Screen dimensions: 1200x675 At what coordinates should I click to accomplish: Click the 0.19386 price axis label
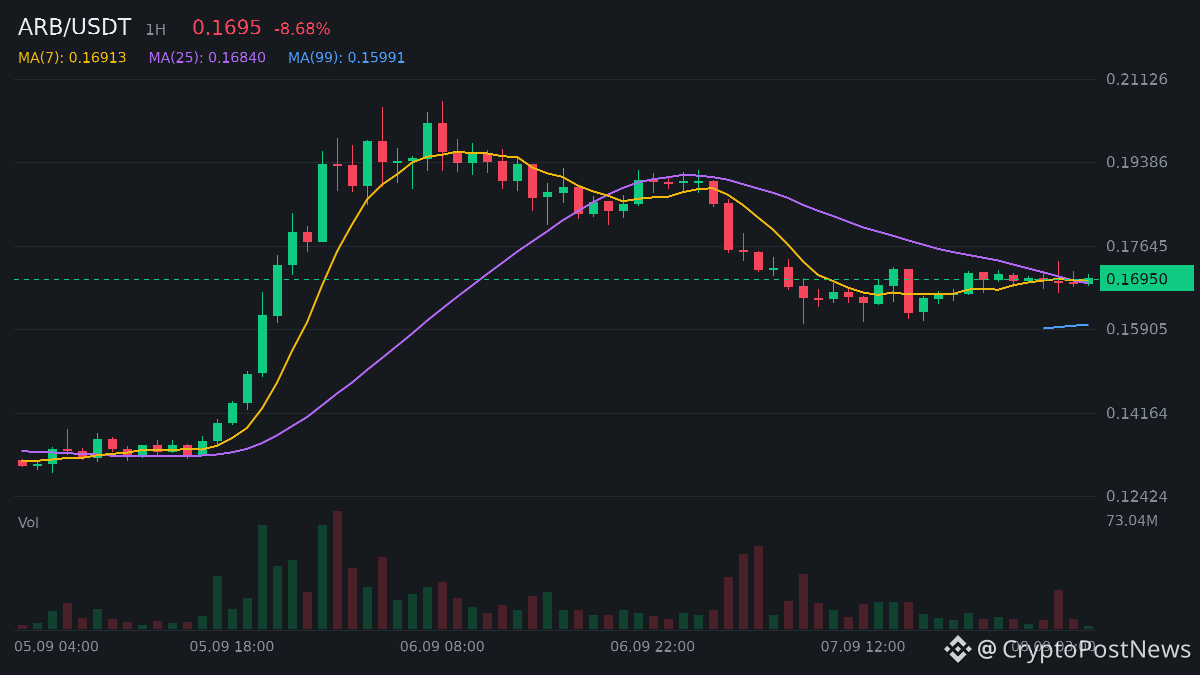(x=1137, y=162)
